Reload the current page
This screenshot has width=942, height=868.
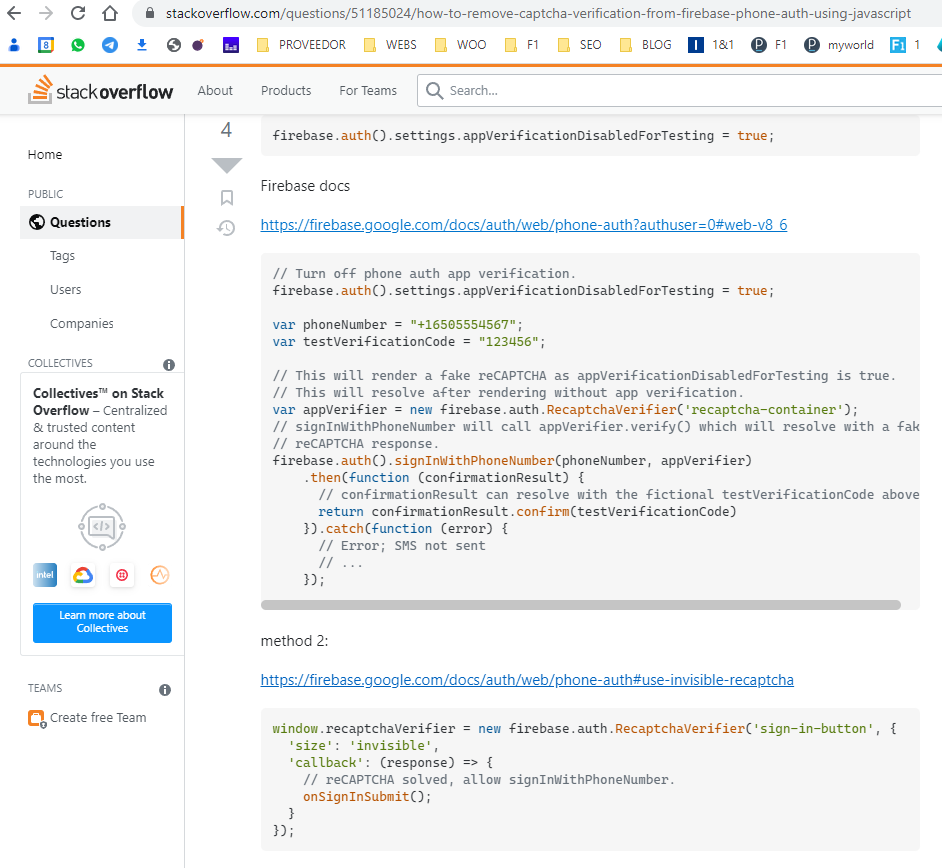point(77,13)
